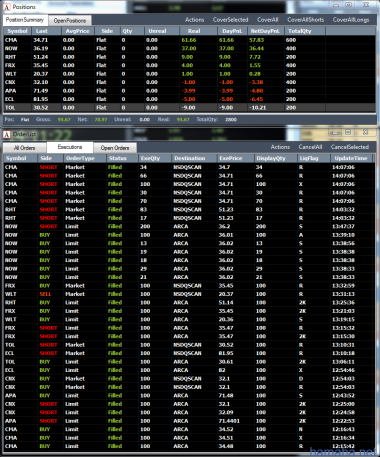Click the CoverAllLongs button

click(x=351, y=20)
